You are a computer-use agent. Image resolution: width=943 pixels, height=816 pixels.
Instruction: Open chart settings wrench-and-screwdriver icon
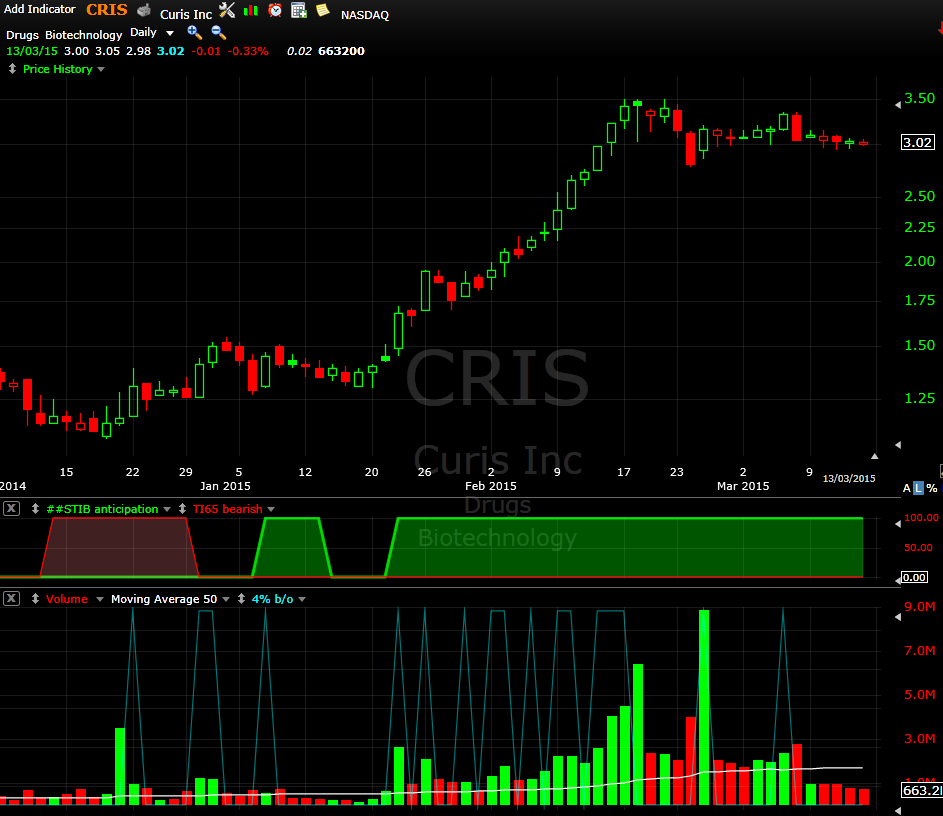tap(227, 10)
